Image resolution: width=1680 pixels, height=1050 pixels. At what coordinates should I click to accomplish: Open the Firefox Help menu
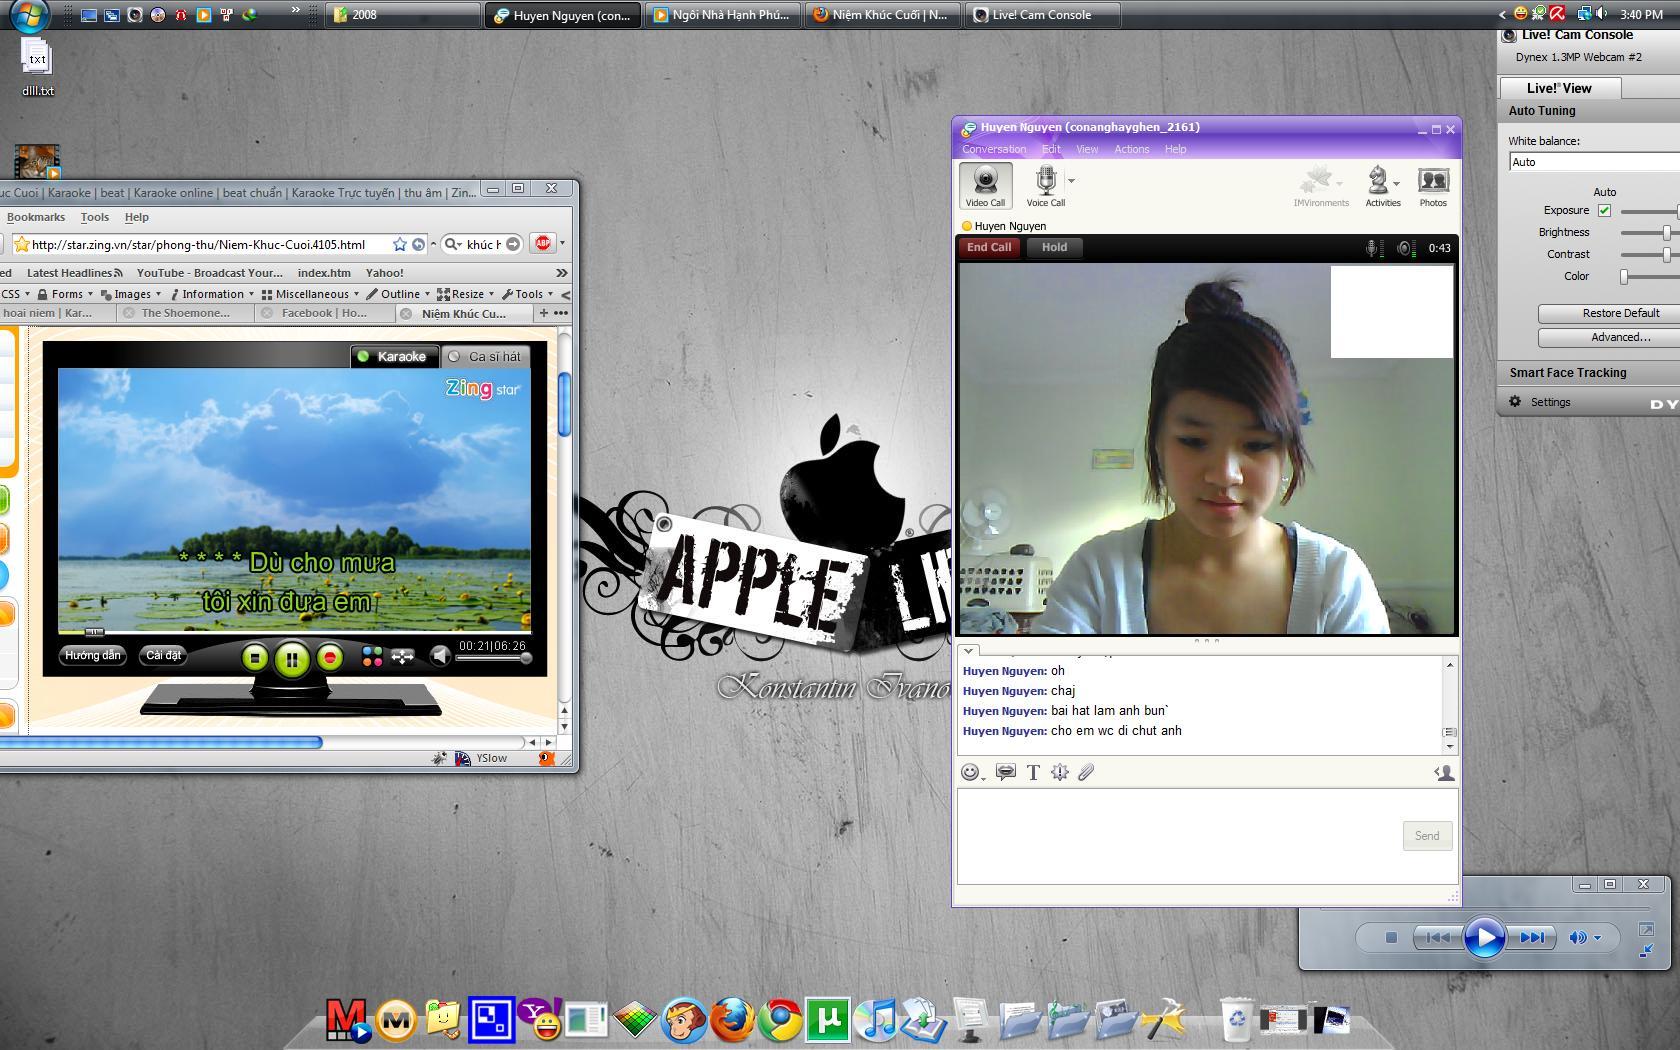pyautogui.click(x=136, y=217)
